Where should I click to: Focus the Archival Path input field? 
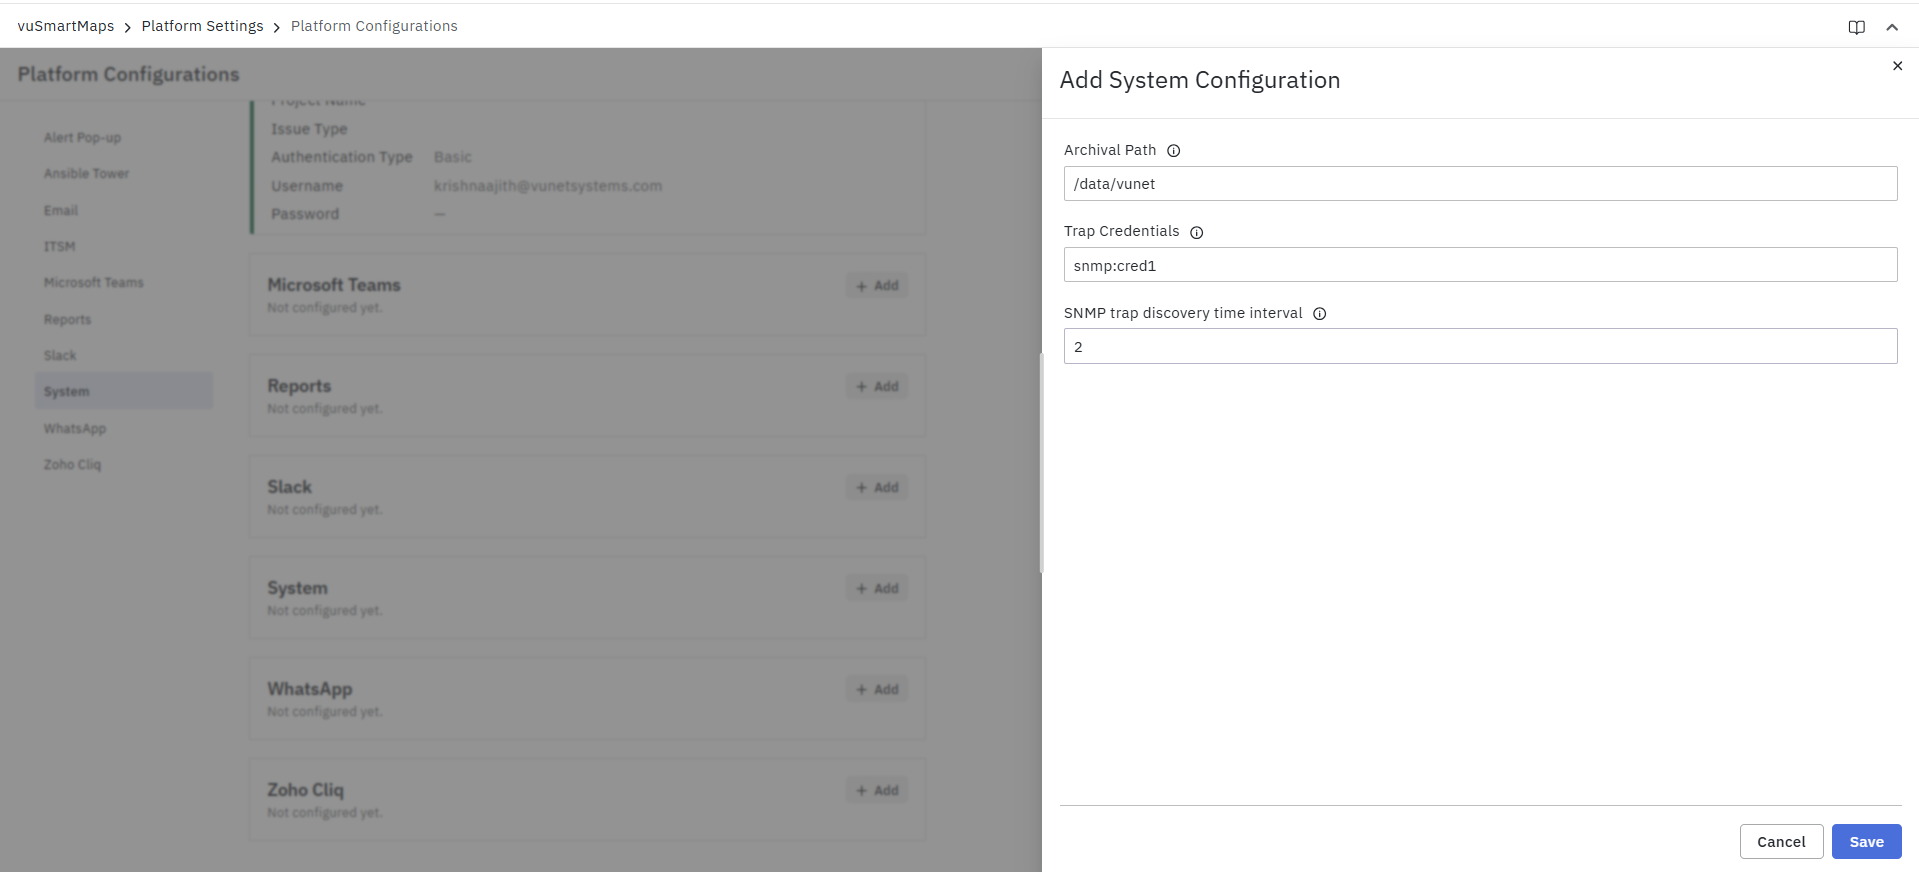click(1480, 184)
